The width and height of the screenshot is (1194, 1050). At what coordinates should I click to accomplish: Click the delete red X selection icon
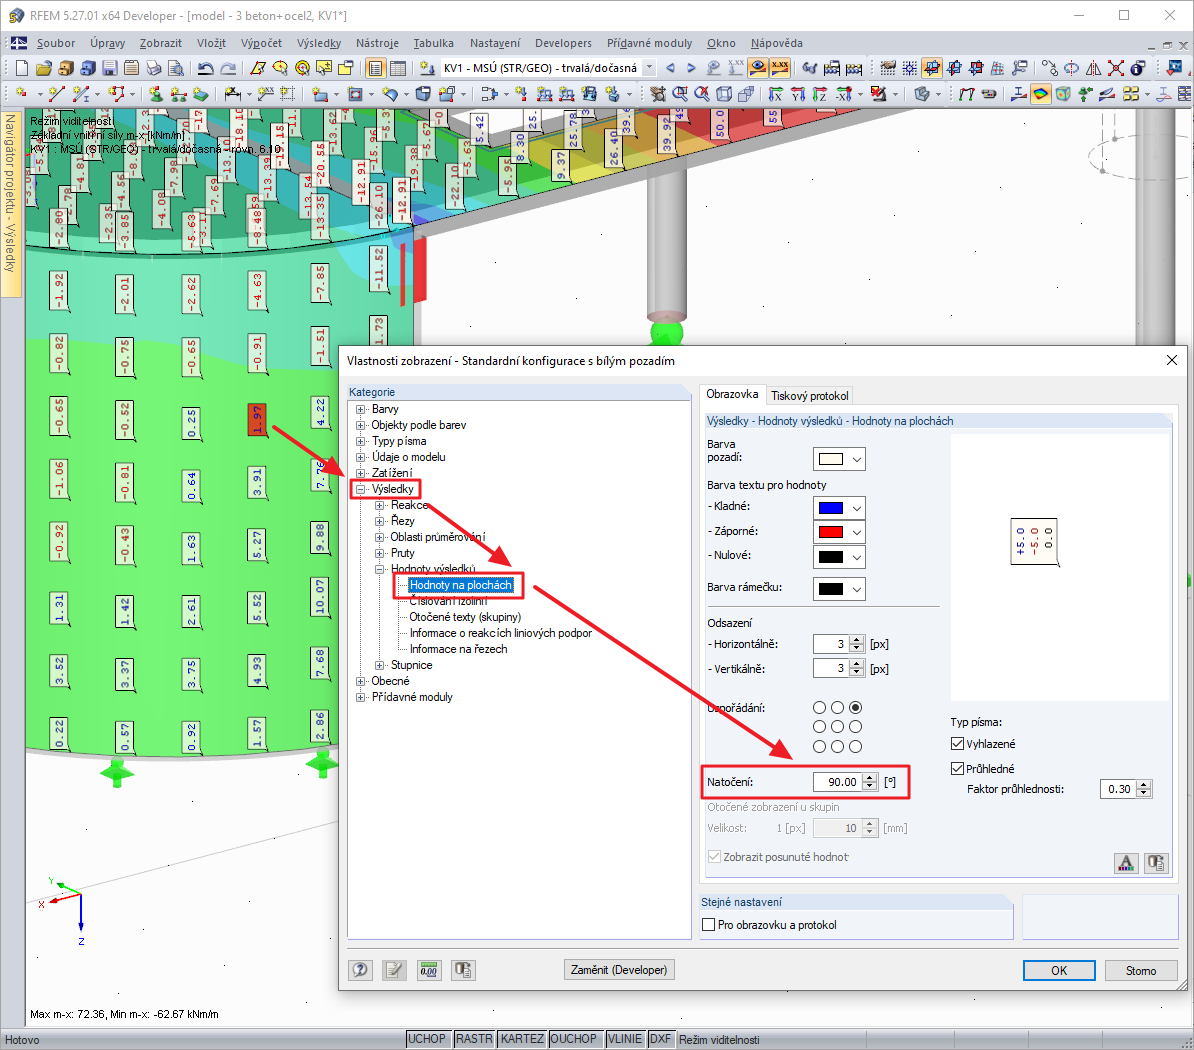pyautogui.click(x=1116, y=68)
